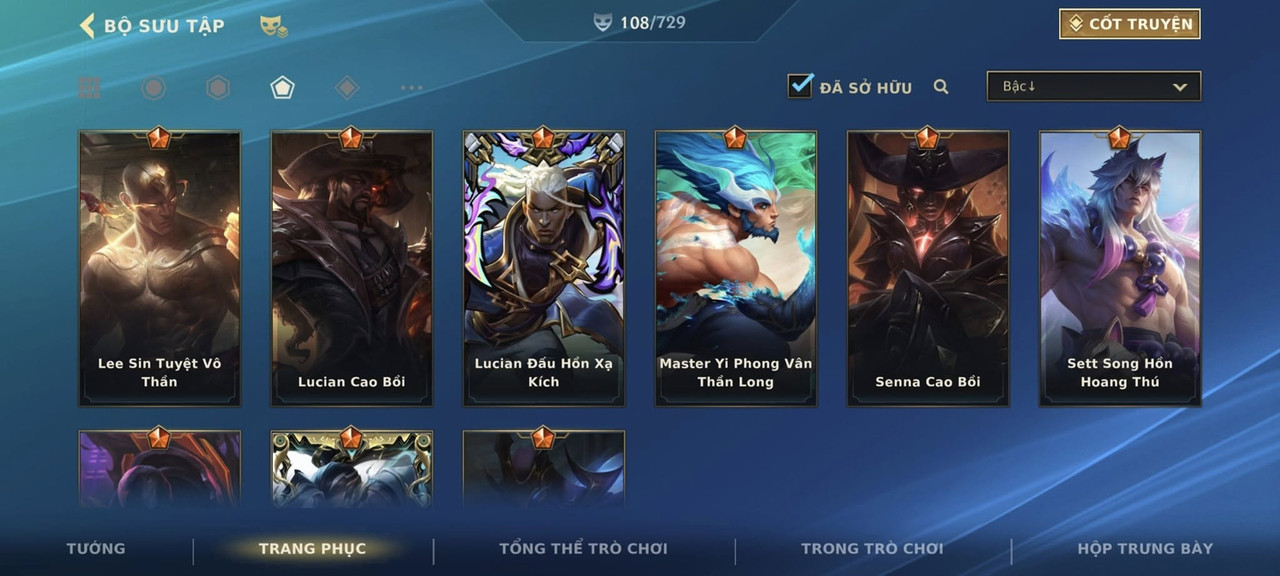The height and width of the screenshot is (576, 1280).
Task: Filter skins by the circle tier icon
Action: point(153,88)
